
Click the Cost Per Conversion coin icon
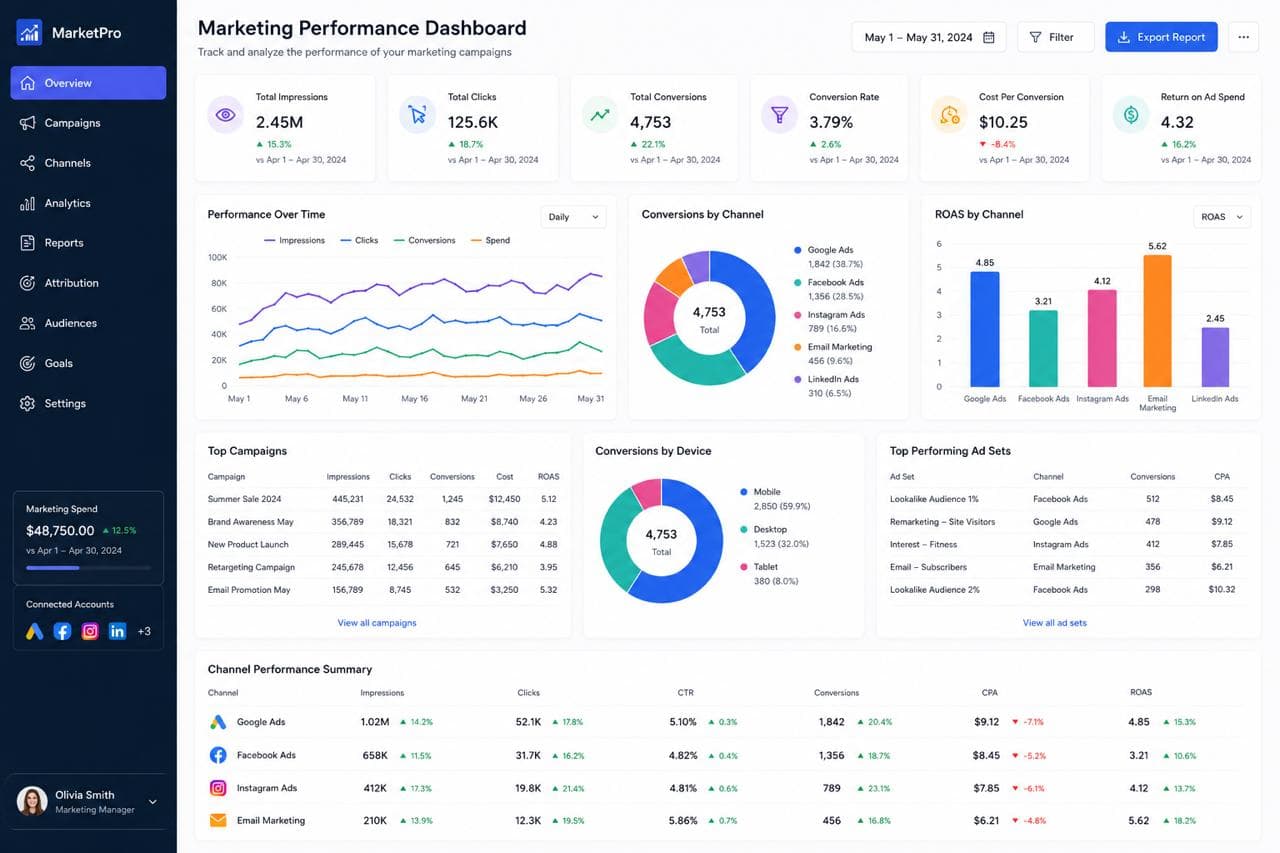click(x=949, y=115)
